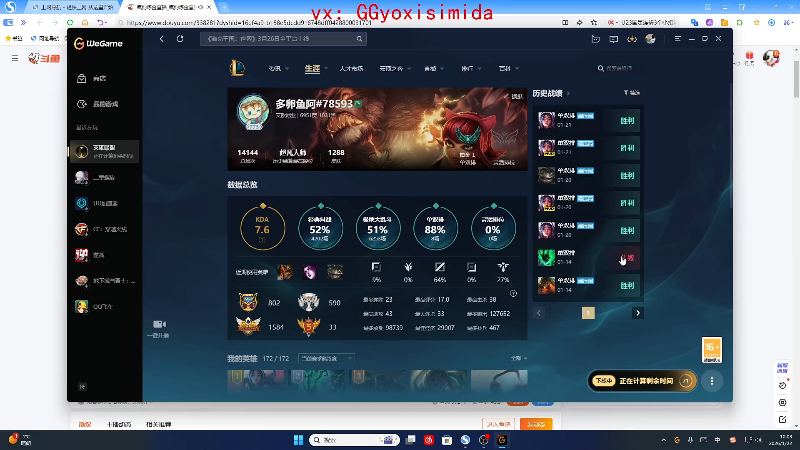Click the record video camera icon
Viewport: 800px width, 450px height.
159,324
